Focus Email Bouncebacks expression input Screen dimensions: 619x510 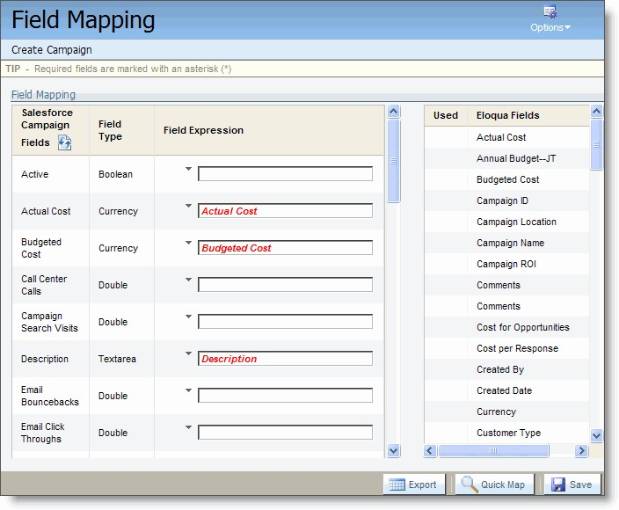click(x=285, y=396)
